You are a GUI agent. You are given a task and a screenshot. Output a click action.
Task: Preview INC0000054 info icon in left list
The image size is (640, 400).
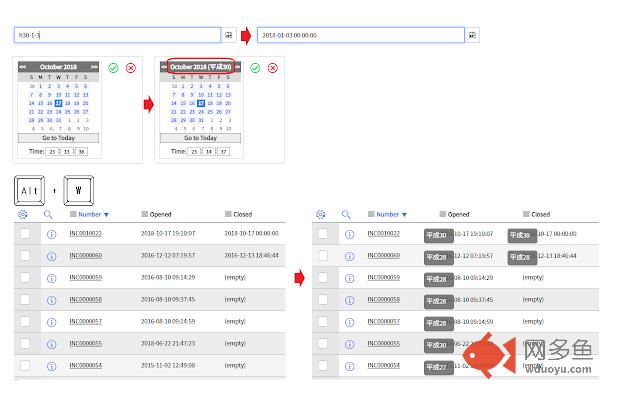tap(51, 367)
